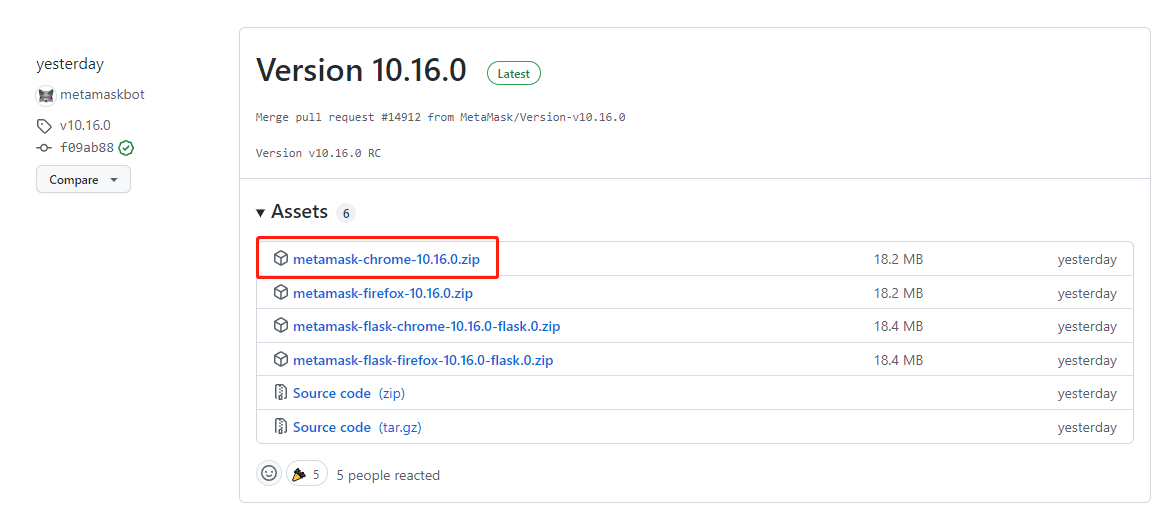
Task: Click 'Merge pull request #14912' message text
Action: click(440, 117)
